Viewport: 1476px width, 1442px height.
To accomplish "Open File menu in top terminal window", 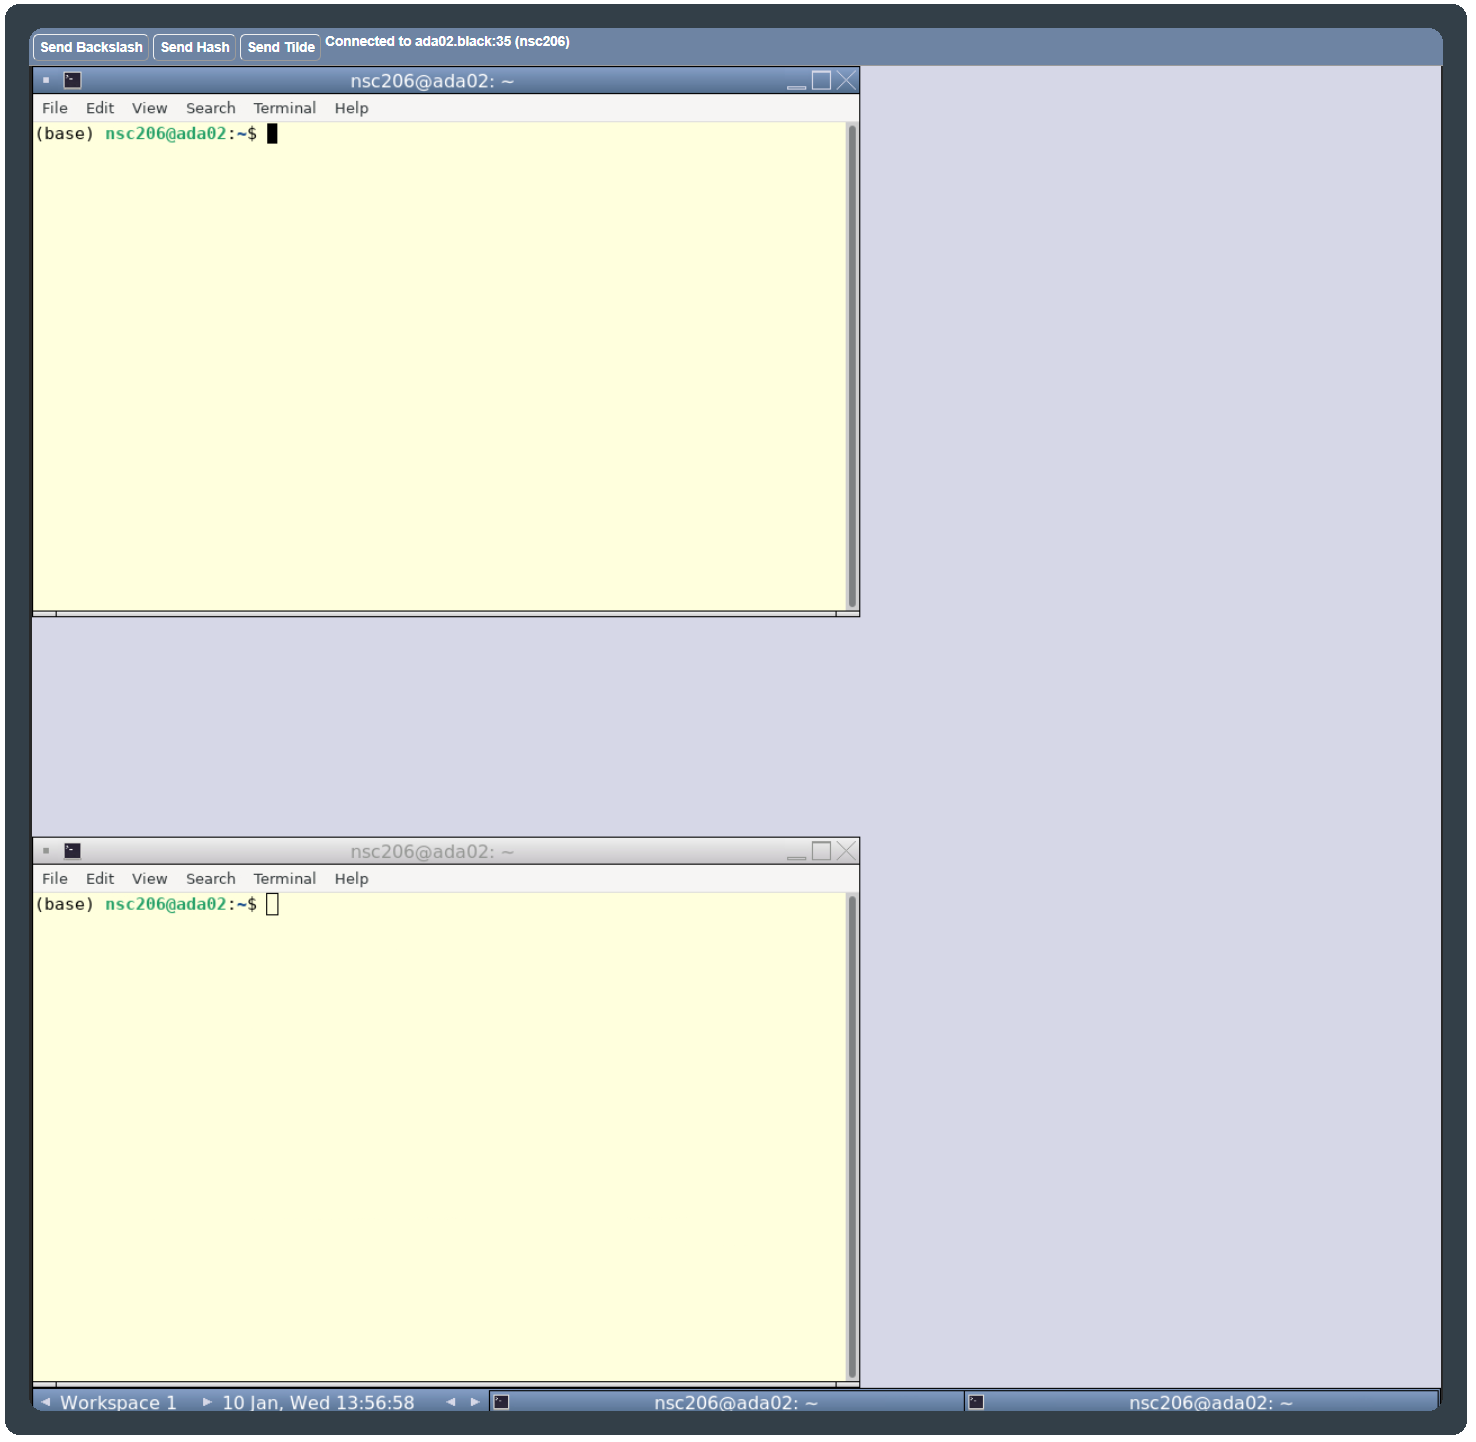I will tap(55, 108).
